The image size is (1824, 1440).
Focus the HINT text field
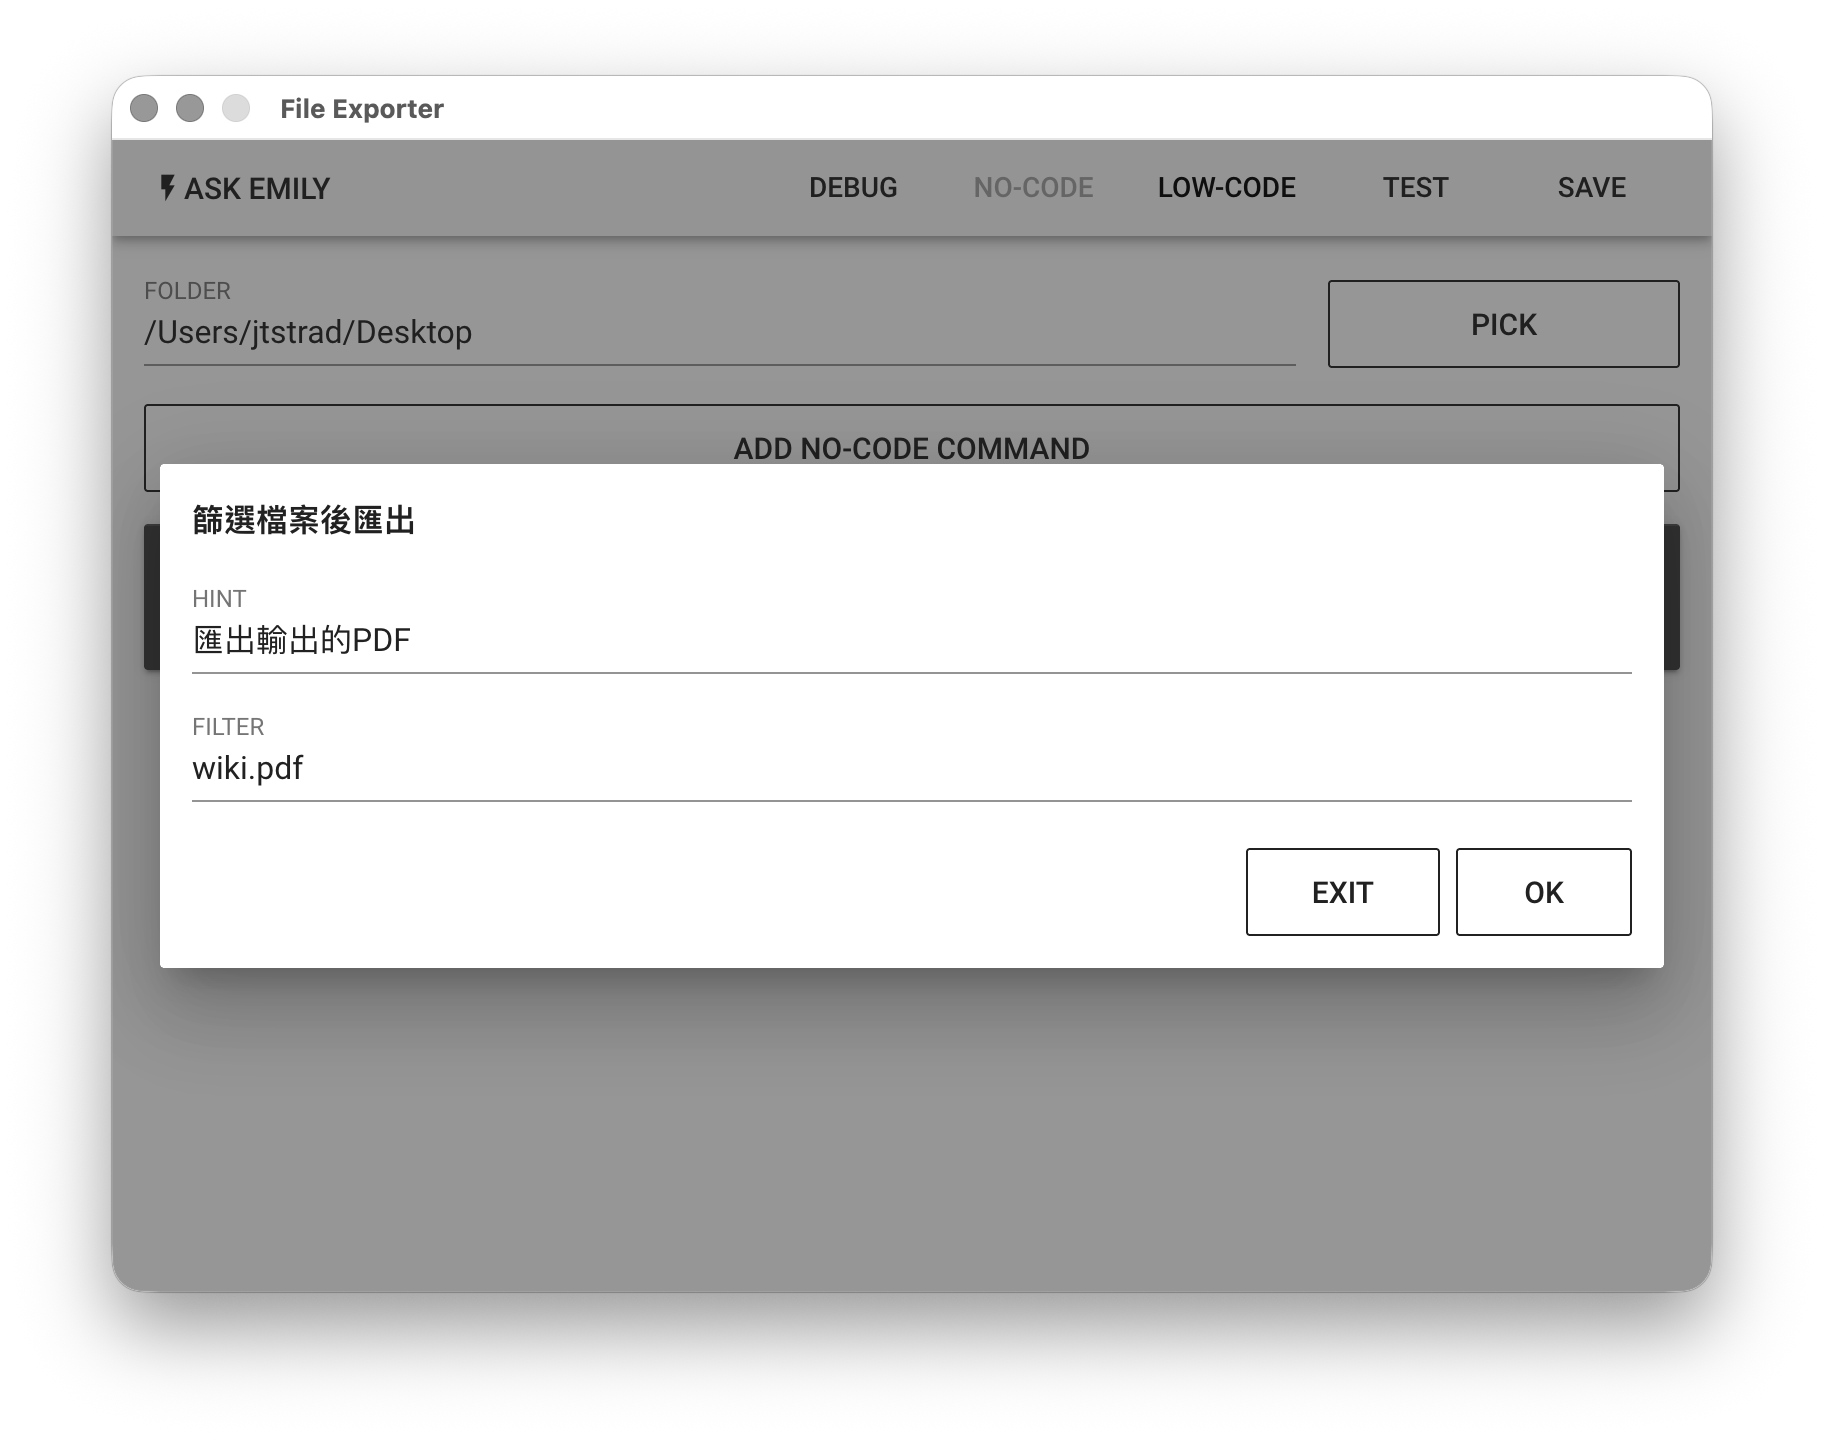910,640
